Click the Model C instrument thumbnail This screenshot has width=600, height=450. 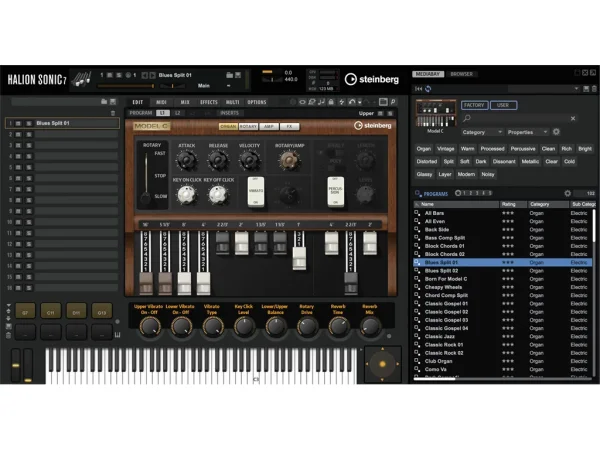[435, 112]
